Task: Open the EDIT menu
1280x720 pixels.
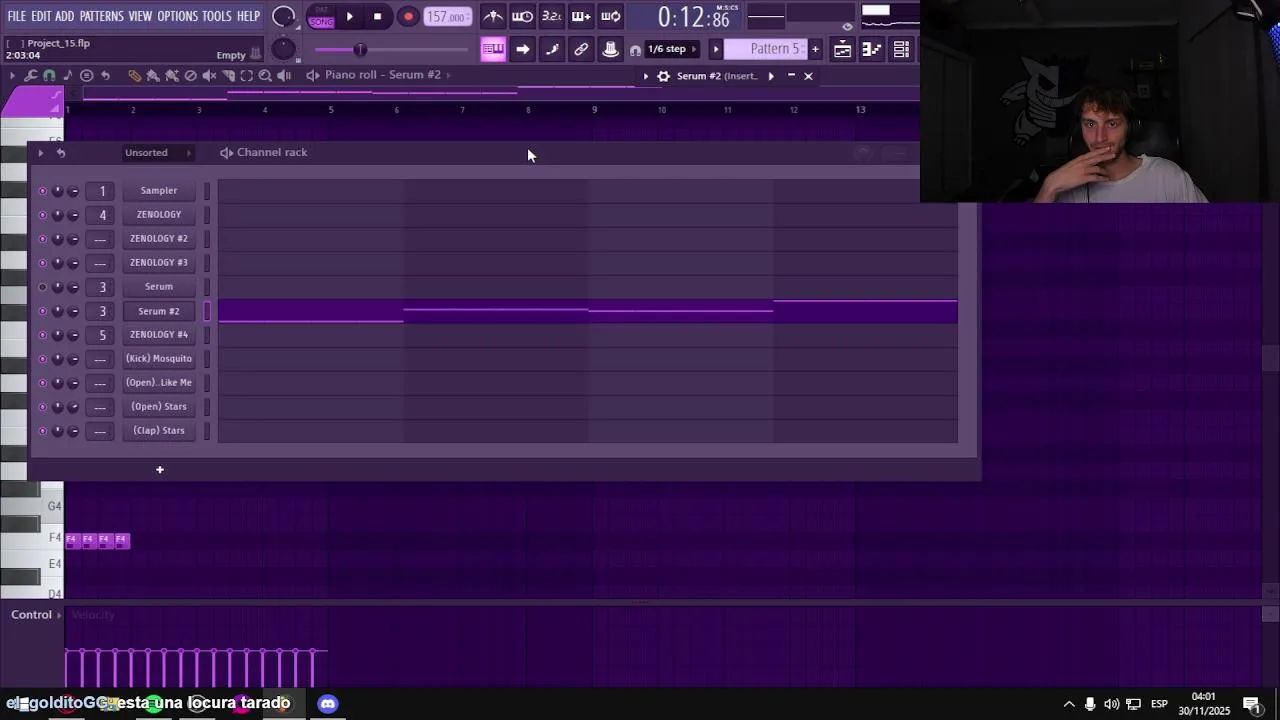Action: click(x=41, y=16)
